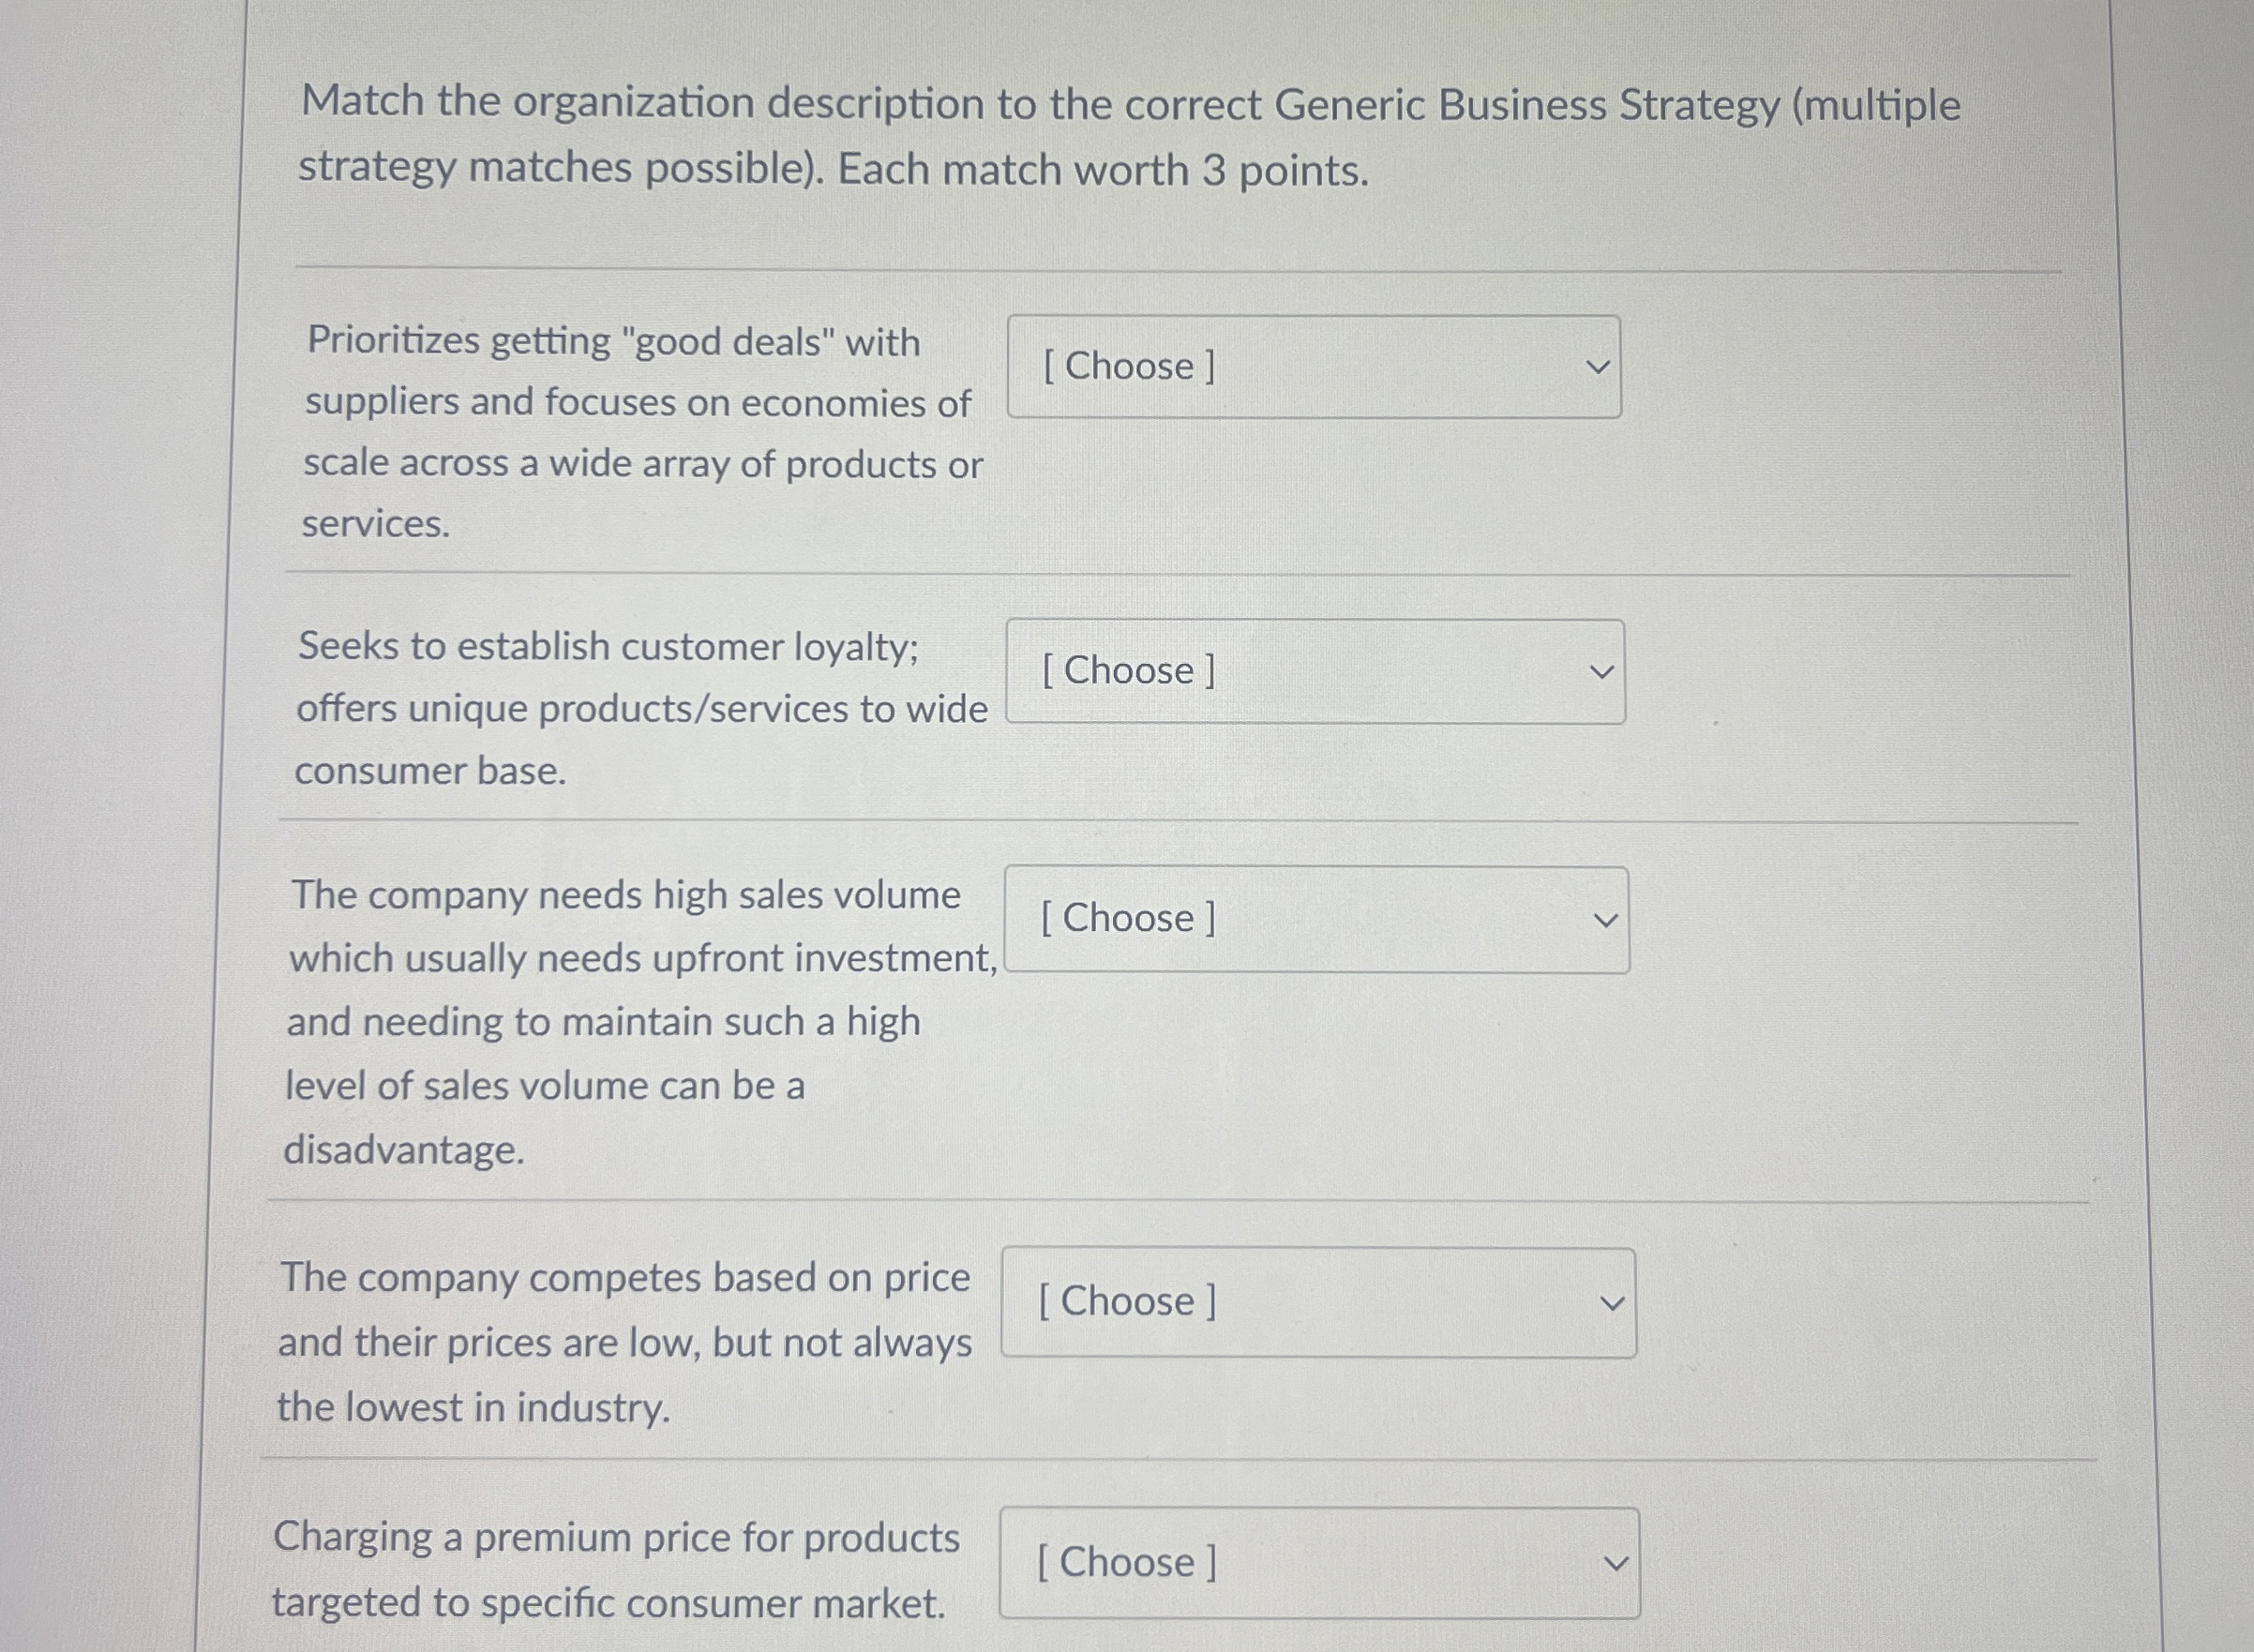Click the "[ Choose ]" text in fourth dropdown
Viewport: 2254px width, 1652px height.
click(1127, 1301)
